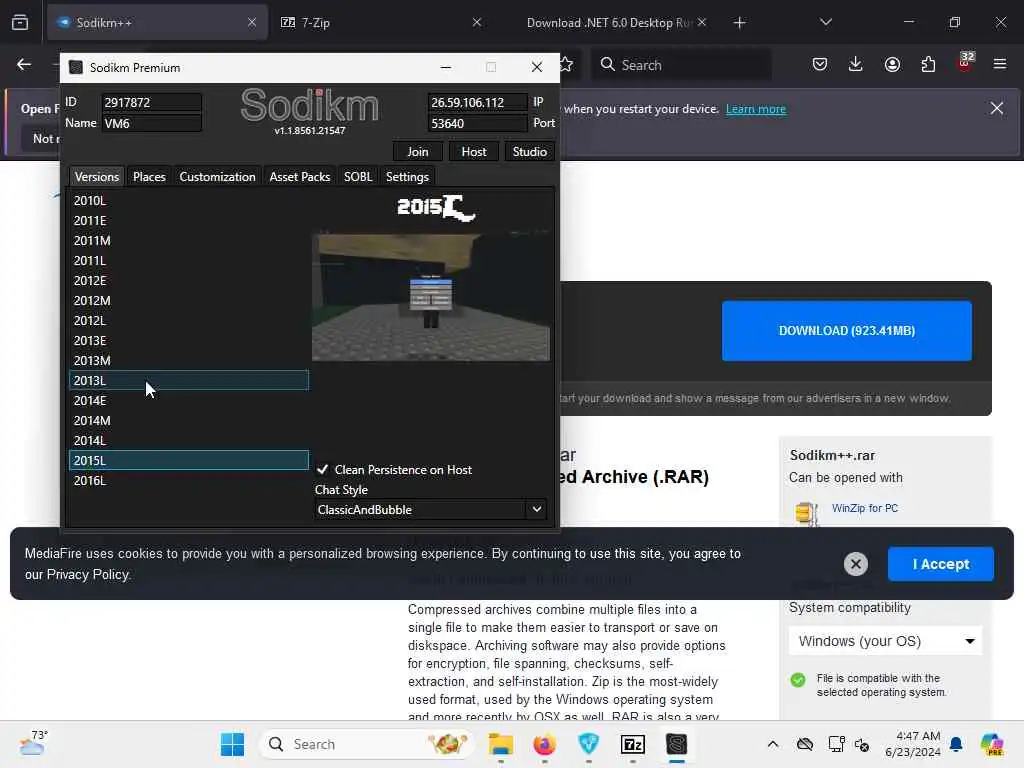The width and height of the screenshot is (1024, 768).
Task: Go back in Firefox
Action: coord(24,64)
